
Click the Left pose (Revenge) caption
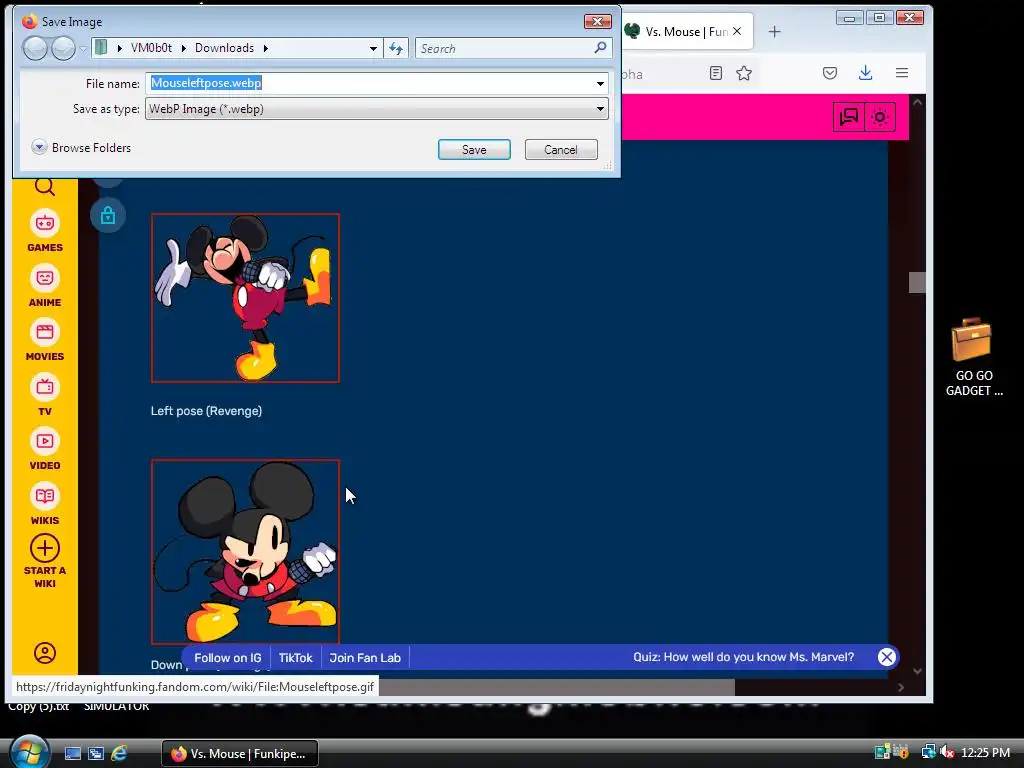[206, 411]
